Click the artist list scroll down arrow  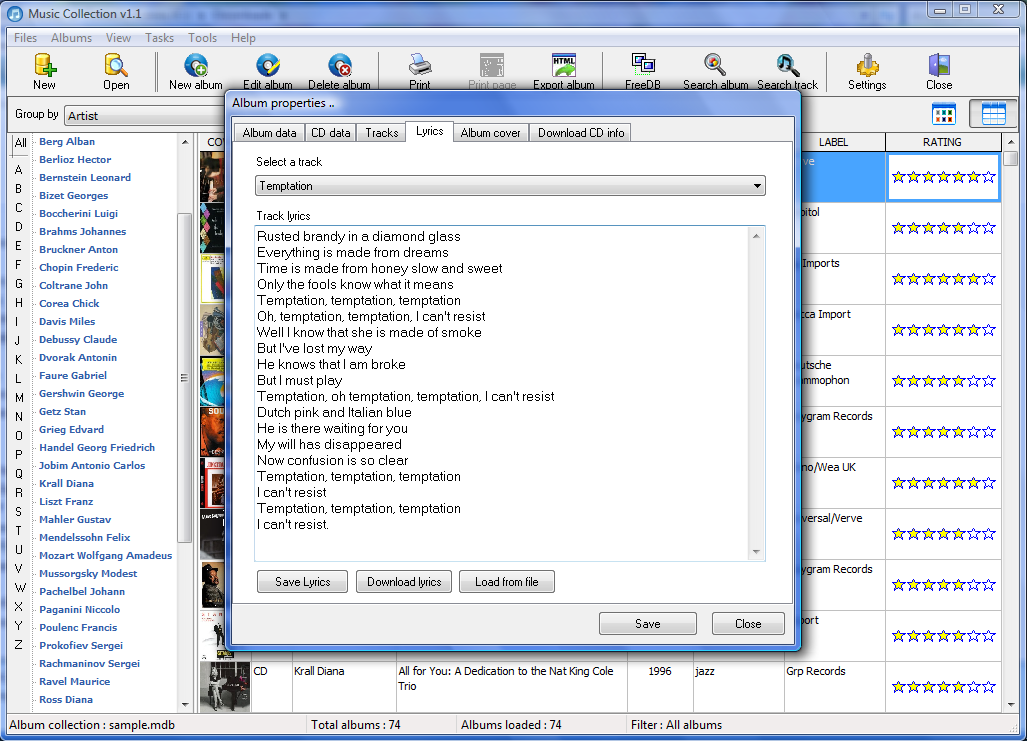point(185,705)
